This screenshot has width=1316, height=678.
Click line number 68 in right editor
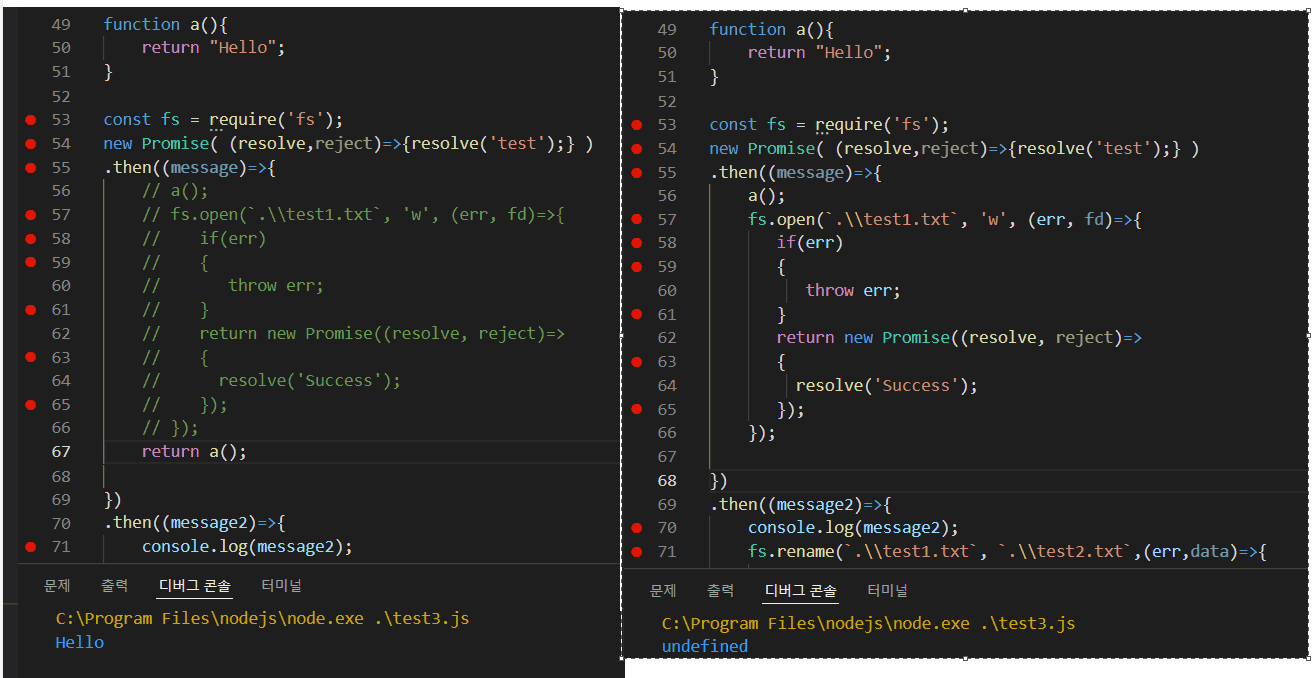point(667,480)
